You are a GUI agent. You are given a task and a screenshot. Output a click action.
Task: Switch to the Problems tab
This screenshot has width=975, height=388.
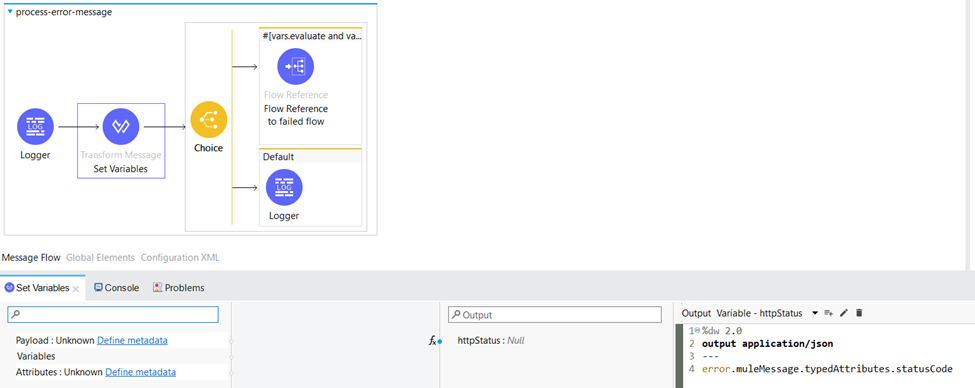click(x=179, y=288)
